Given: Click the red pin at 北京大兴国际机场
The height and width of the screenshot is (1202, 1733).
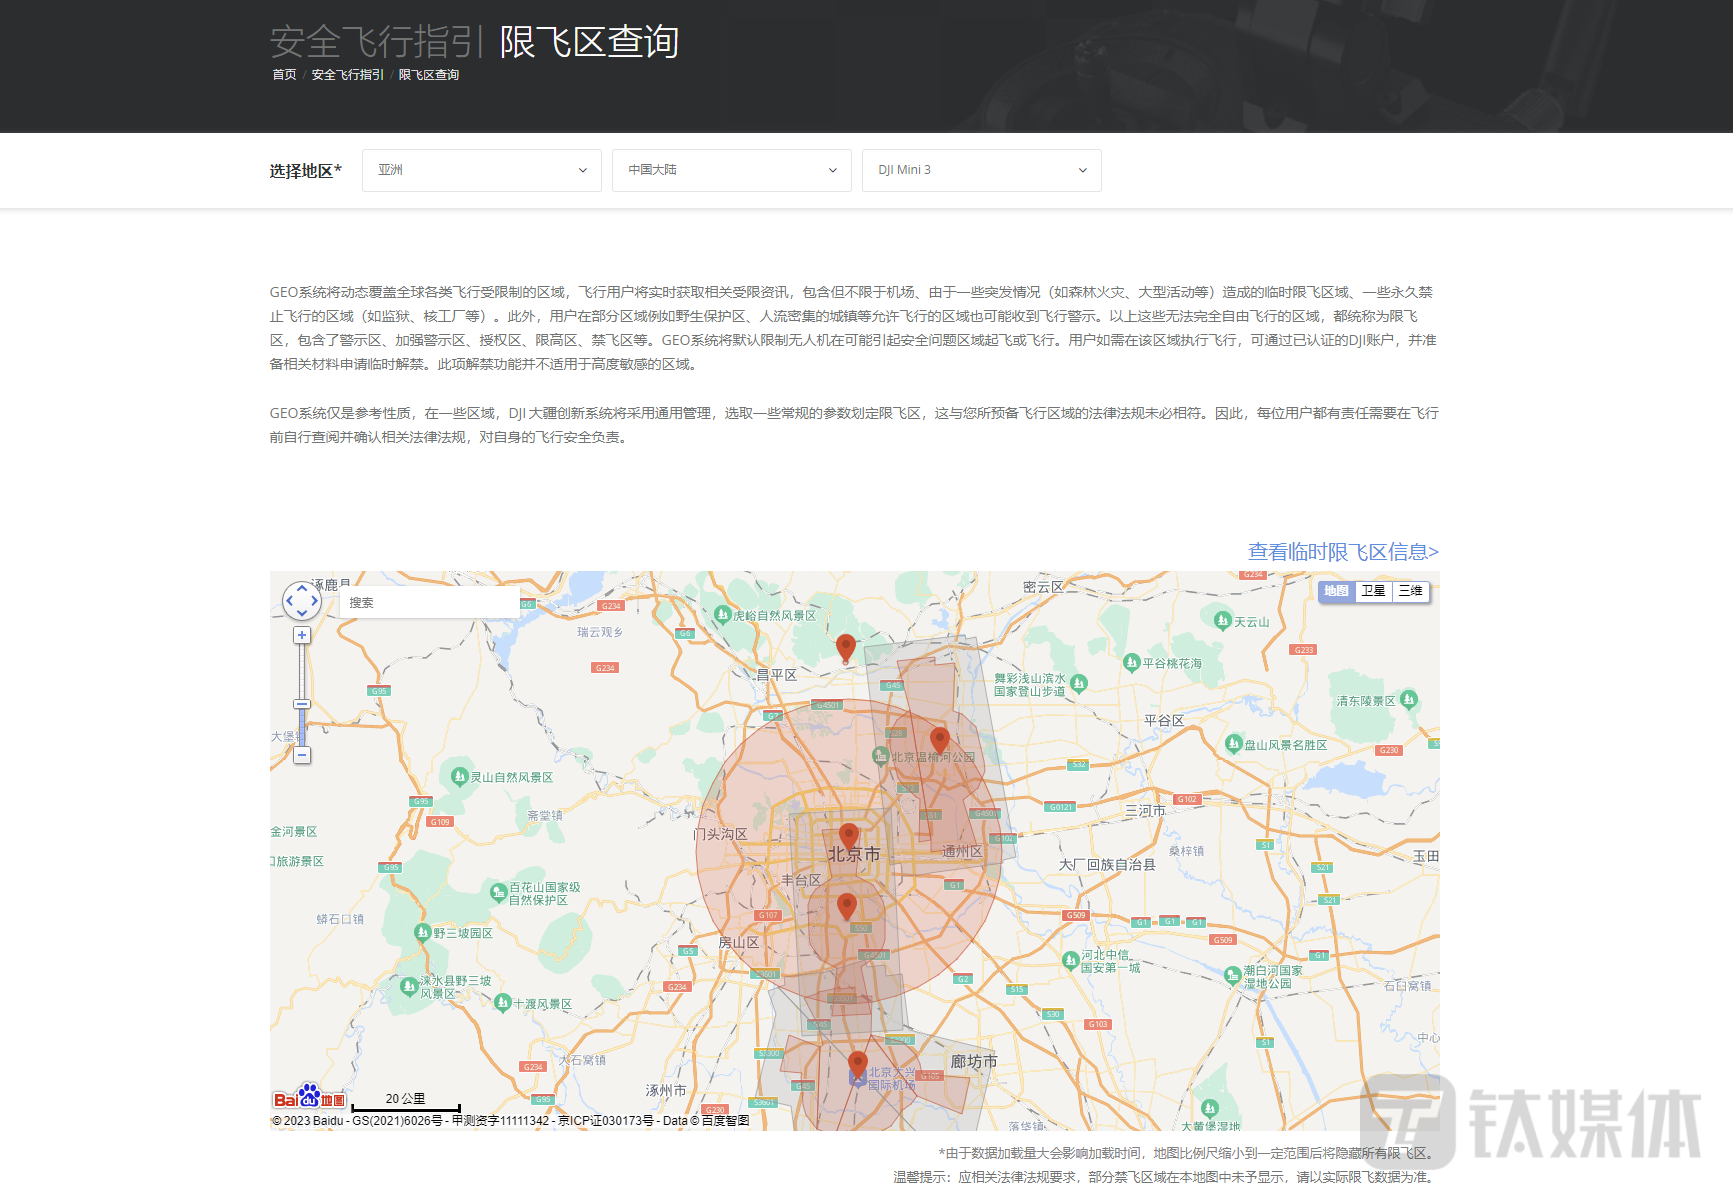Looking at the screenshot, I should pos(857,1063).
